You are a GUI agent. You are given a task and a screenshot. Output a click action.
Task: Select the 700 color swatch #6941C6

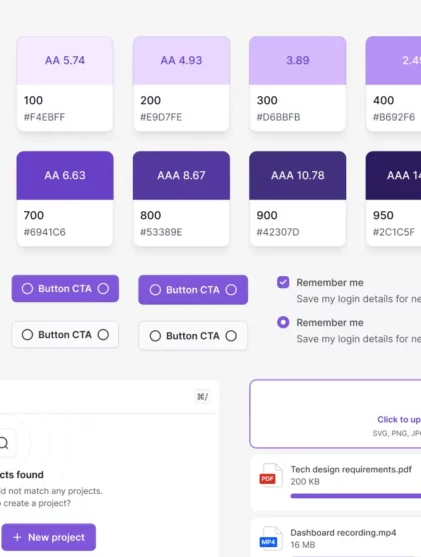(x=65, y=199)
